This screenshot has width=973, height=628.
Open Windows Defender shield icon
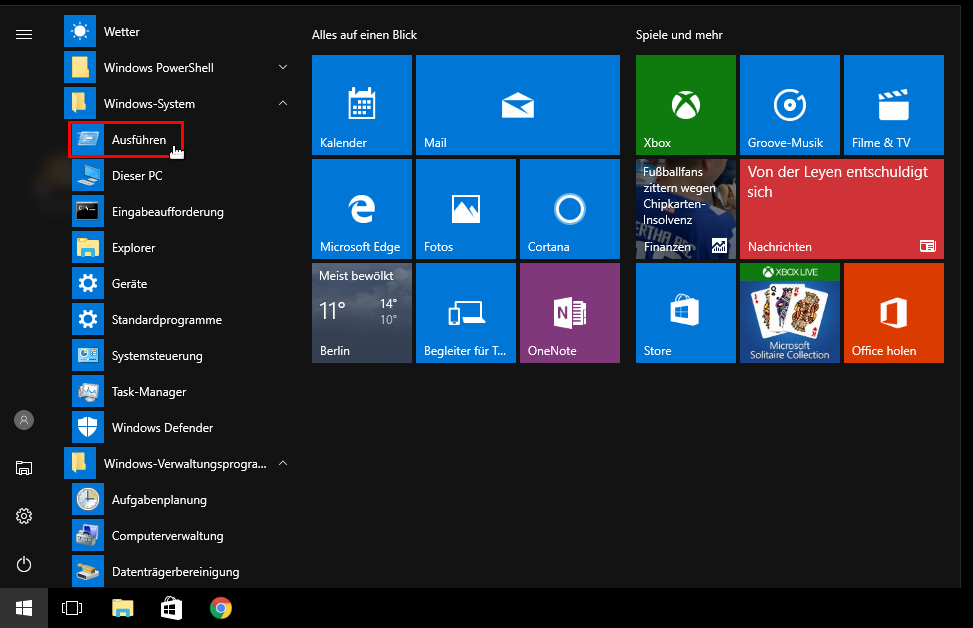click(x=87, y=427)
